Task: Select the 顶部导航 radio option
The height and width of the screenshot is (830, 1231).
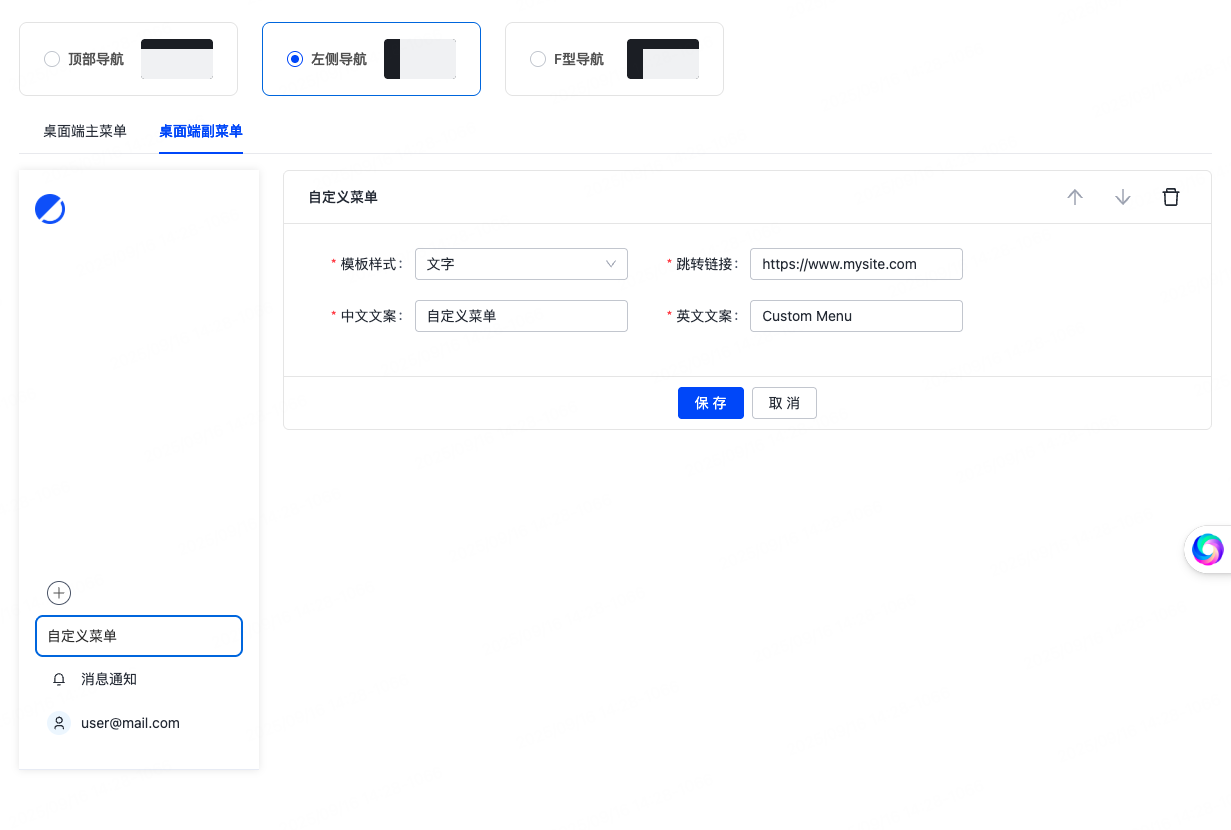Action: tap(52, 59)
